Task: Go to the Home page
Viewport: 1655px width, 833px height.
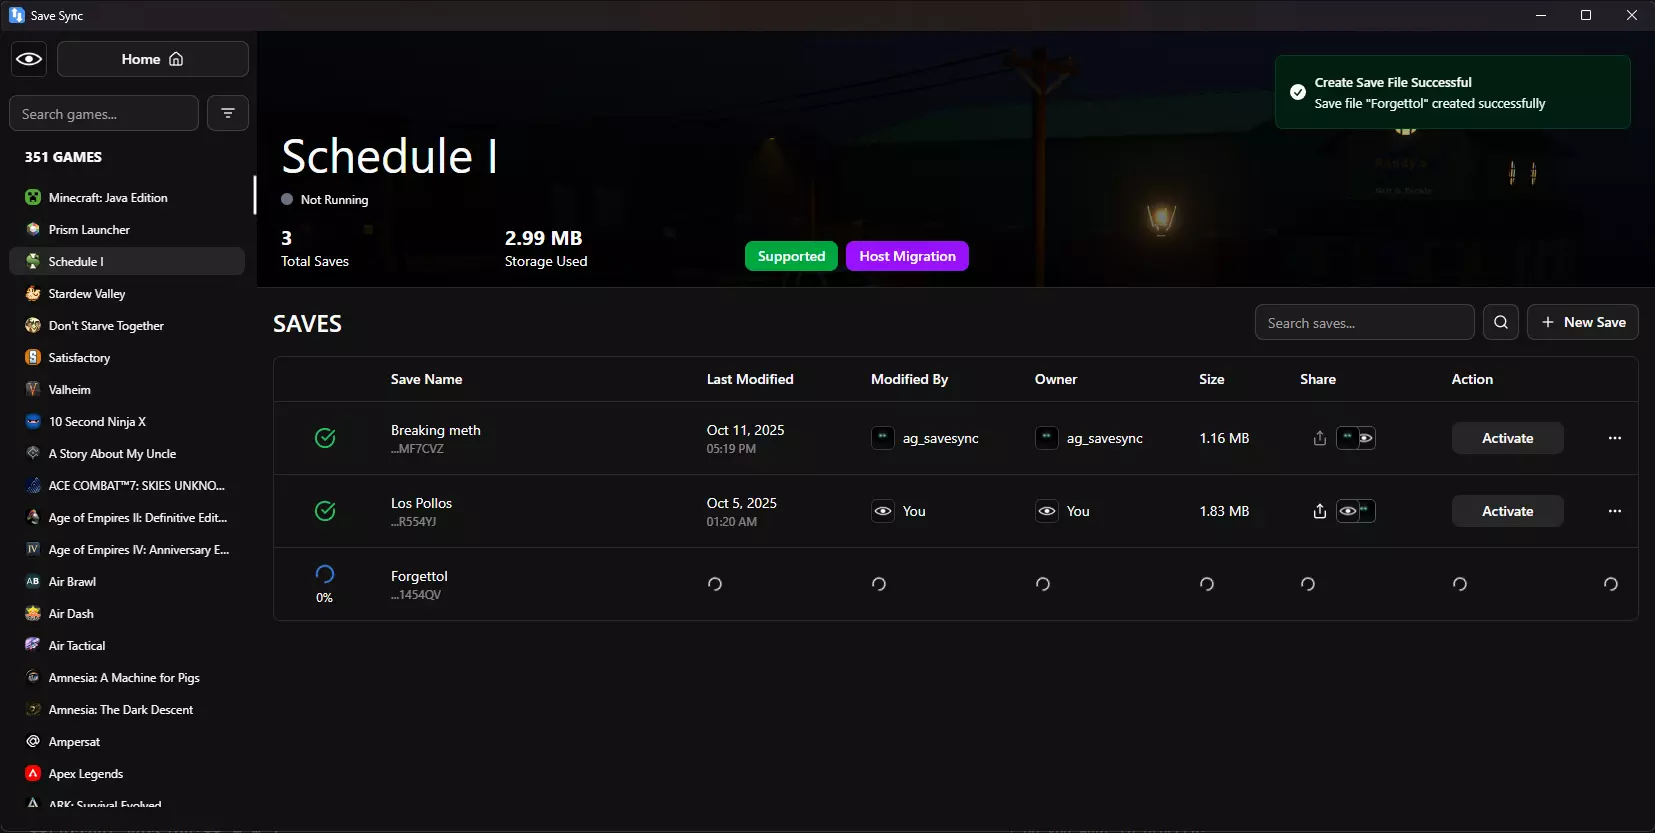Action: (x=153, y=59)
